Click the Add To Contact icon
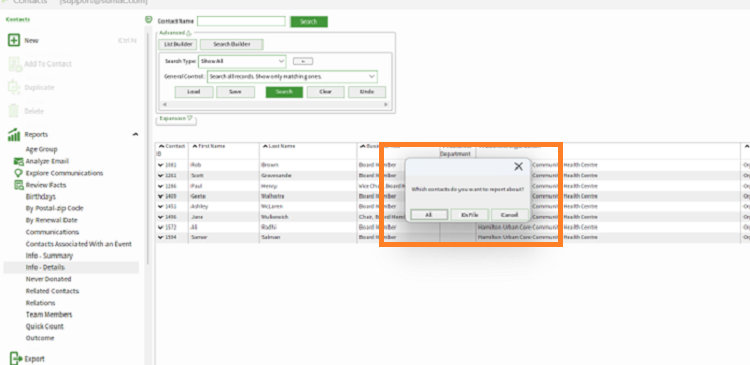Viewport: 750px width, 365px height. (x=15, y=64)
